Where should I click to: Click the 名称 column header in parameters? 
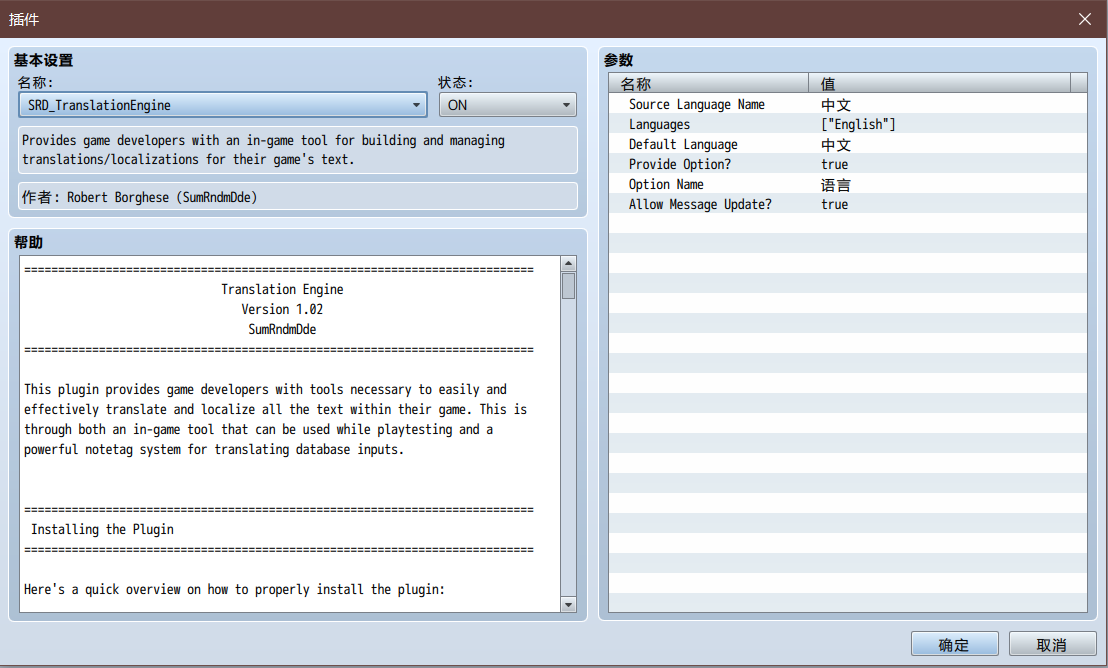(708, 83)
